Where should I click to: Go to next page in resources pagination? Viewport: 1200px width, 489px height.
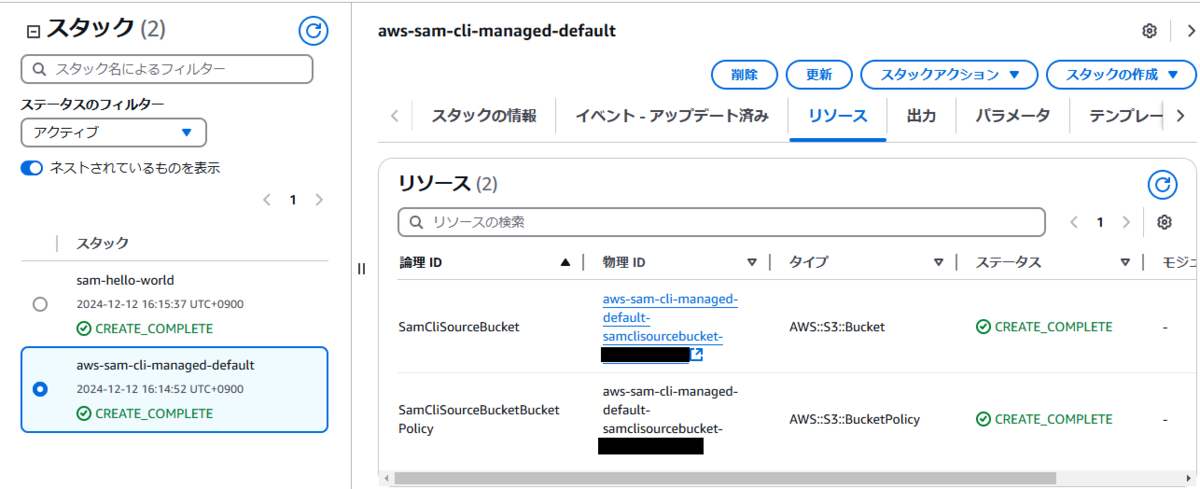tap(1126, 222)
